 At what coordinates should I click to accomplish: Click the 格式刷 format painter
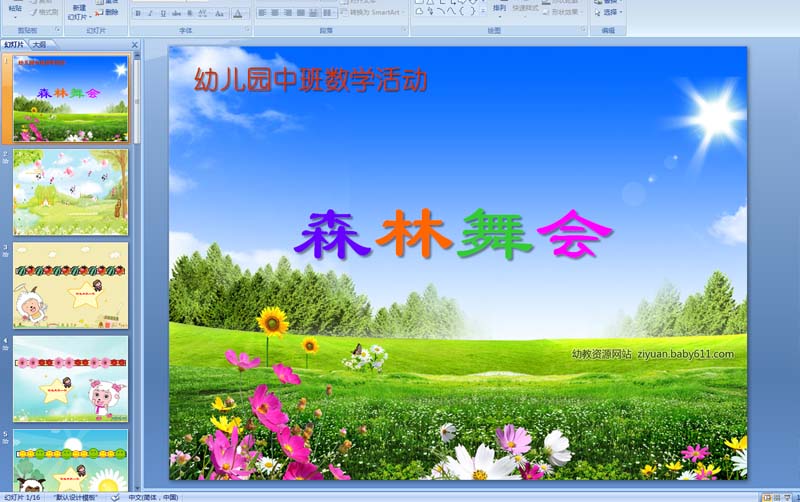coord(44,12)
